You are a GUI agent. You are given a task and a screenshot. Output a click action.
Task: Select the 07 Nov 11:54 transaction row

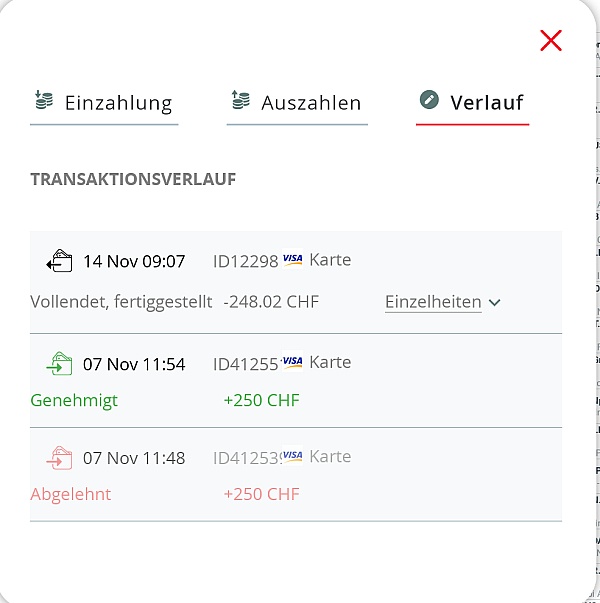[296, 381]
